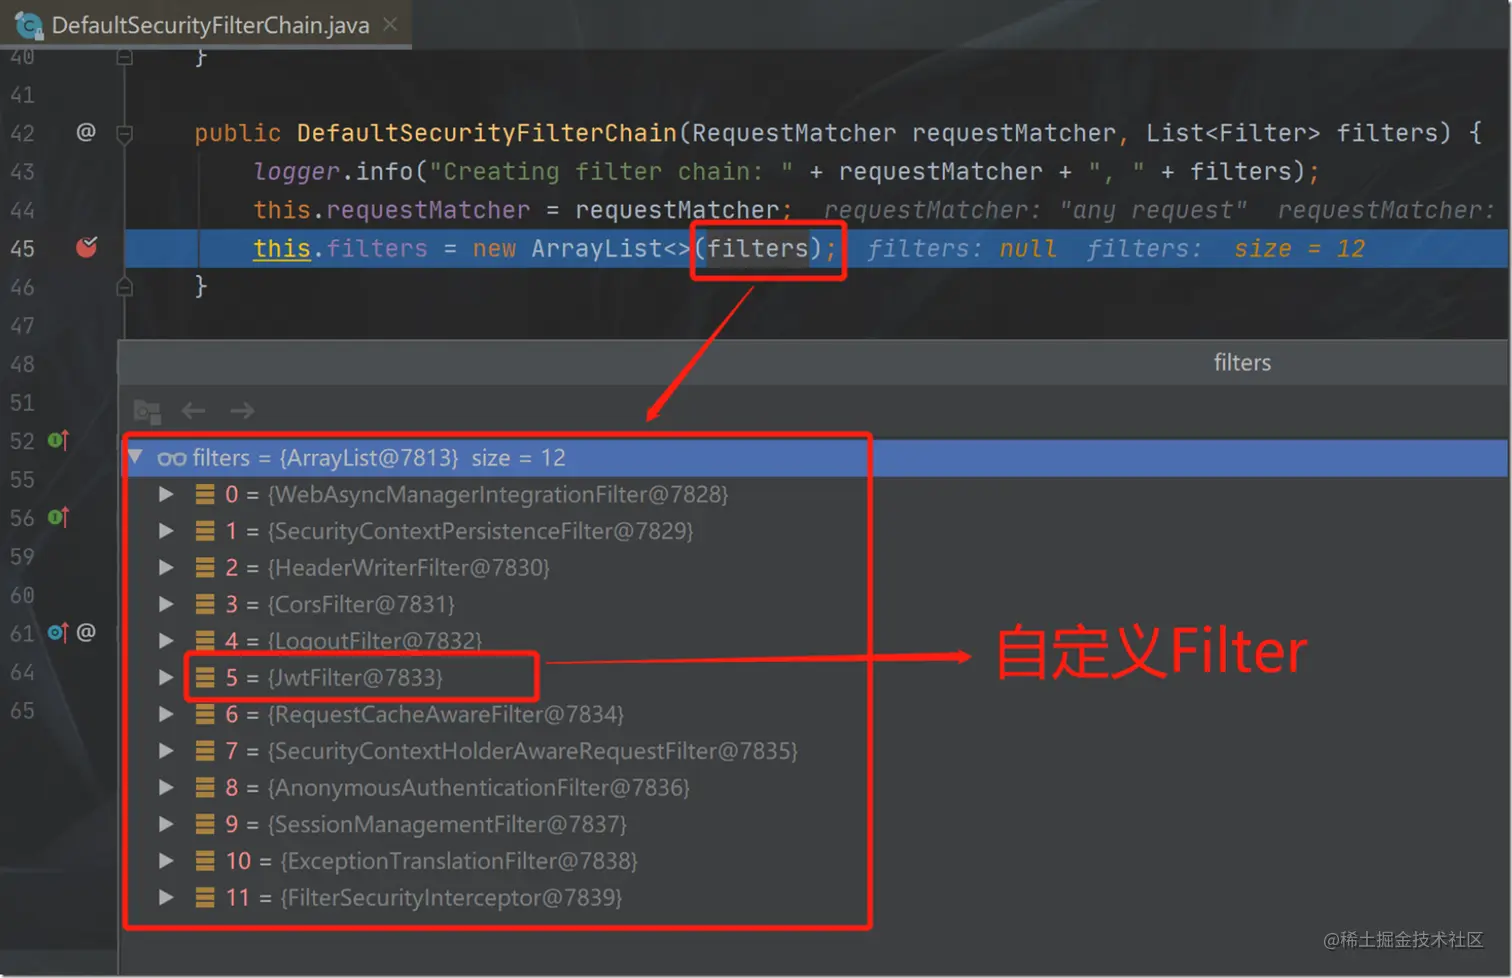Image resolution: width=1512 pixels, height=978 pixels.
Task: Click DefaultSecurityFilterChain constructor name in code
Action: pos(487,133)
